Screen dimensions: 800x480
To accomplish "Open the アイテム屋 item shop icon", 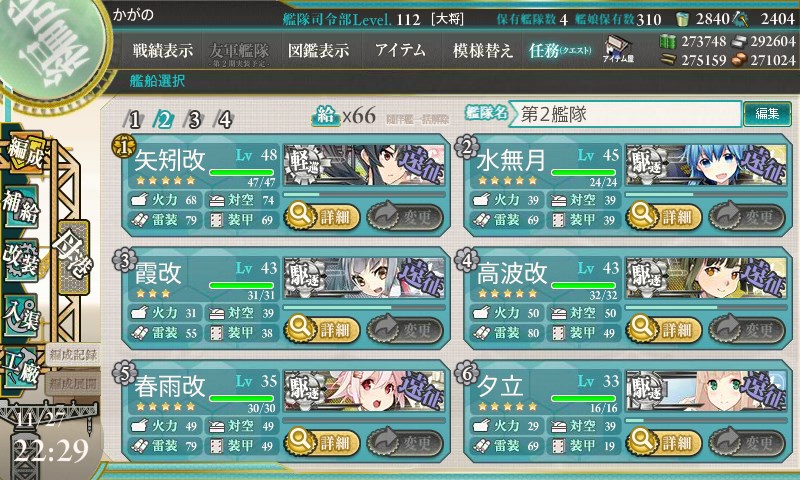I will click(x=617, y=49).
